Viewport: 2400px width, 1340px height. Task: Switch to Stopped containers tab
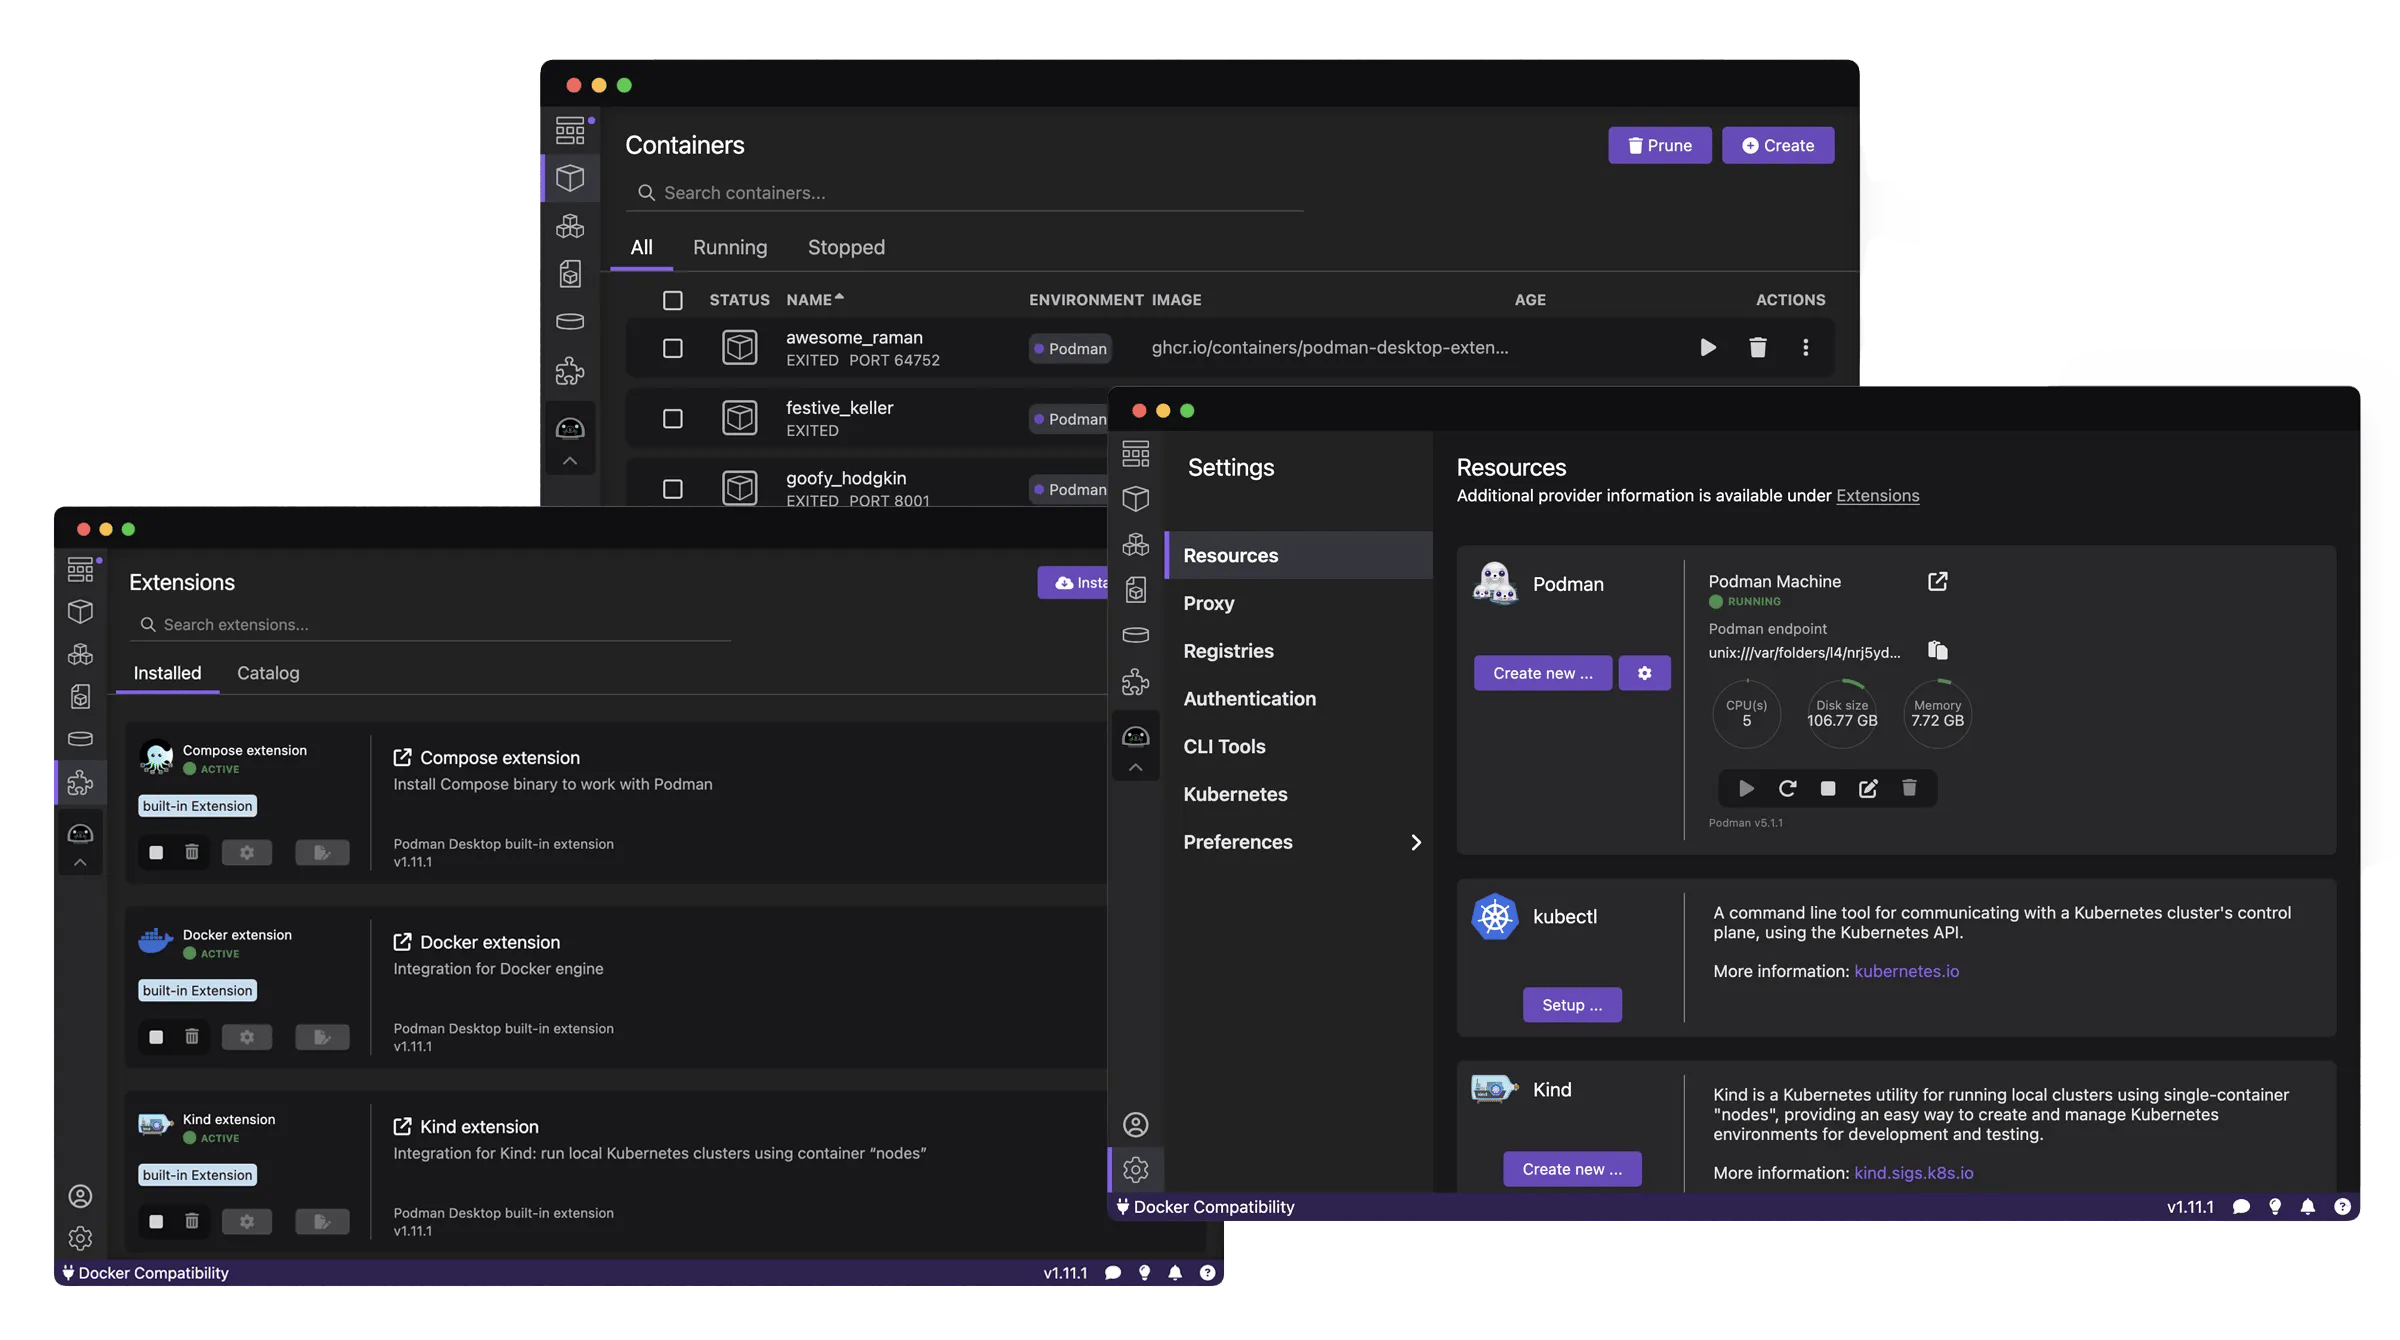click(x=846, y=247)
